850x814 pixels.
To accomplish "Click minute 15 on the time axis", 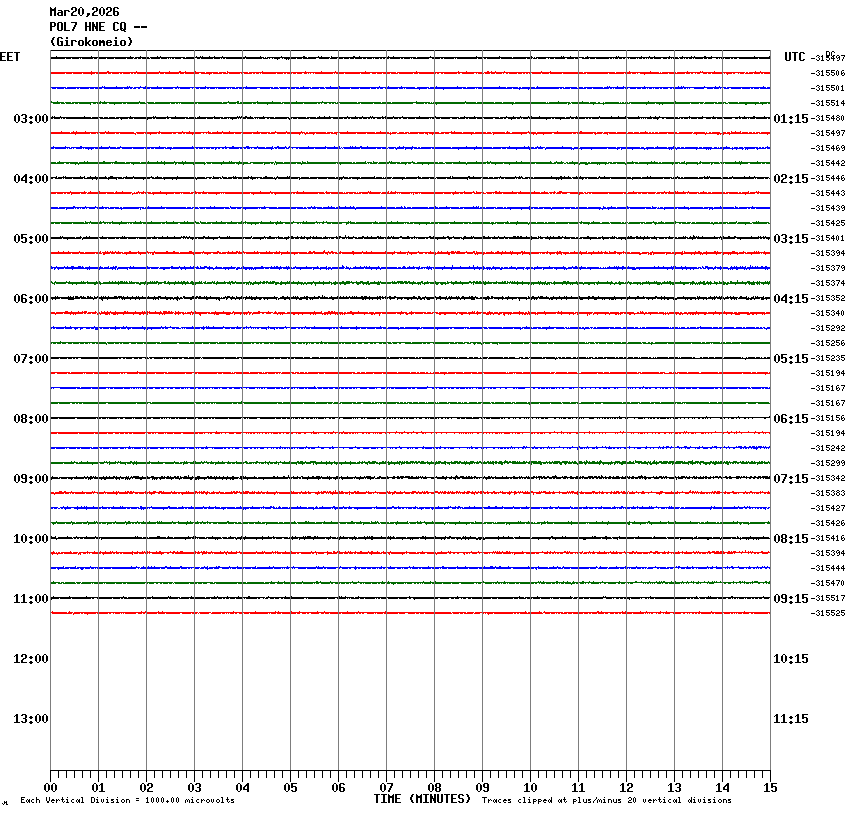I will pos(770,788).
